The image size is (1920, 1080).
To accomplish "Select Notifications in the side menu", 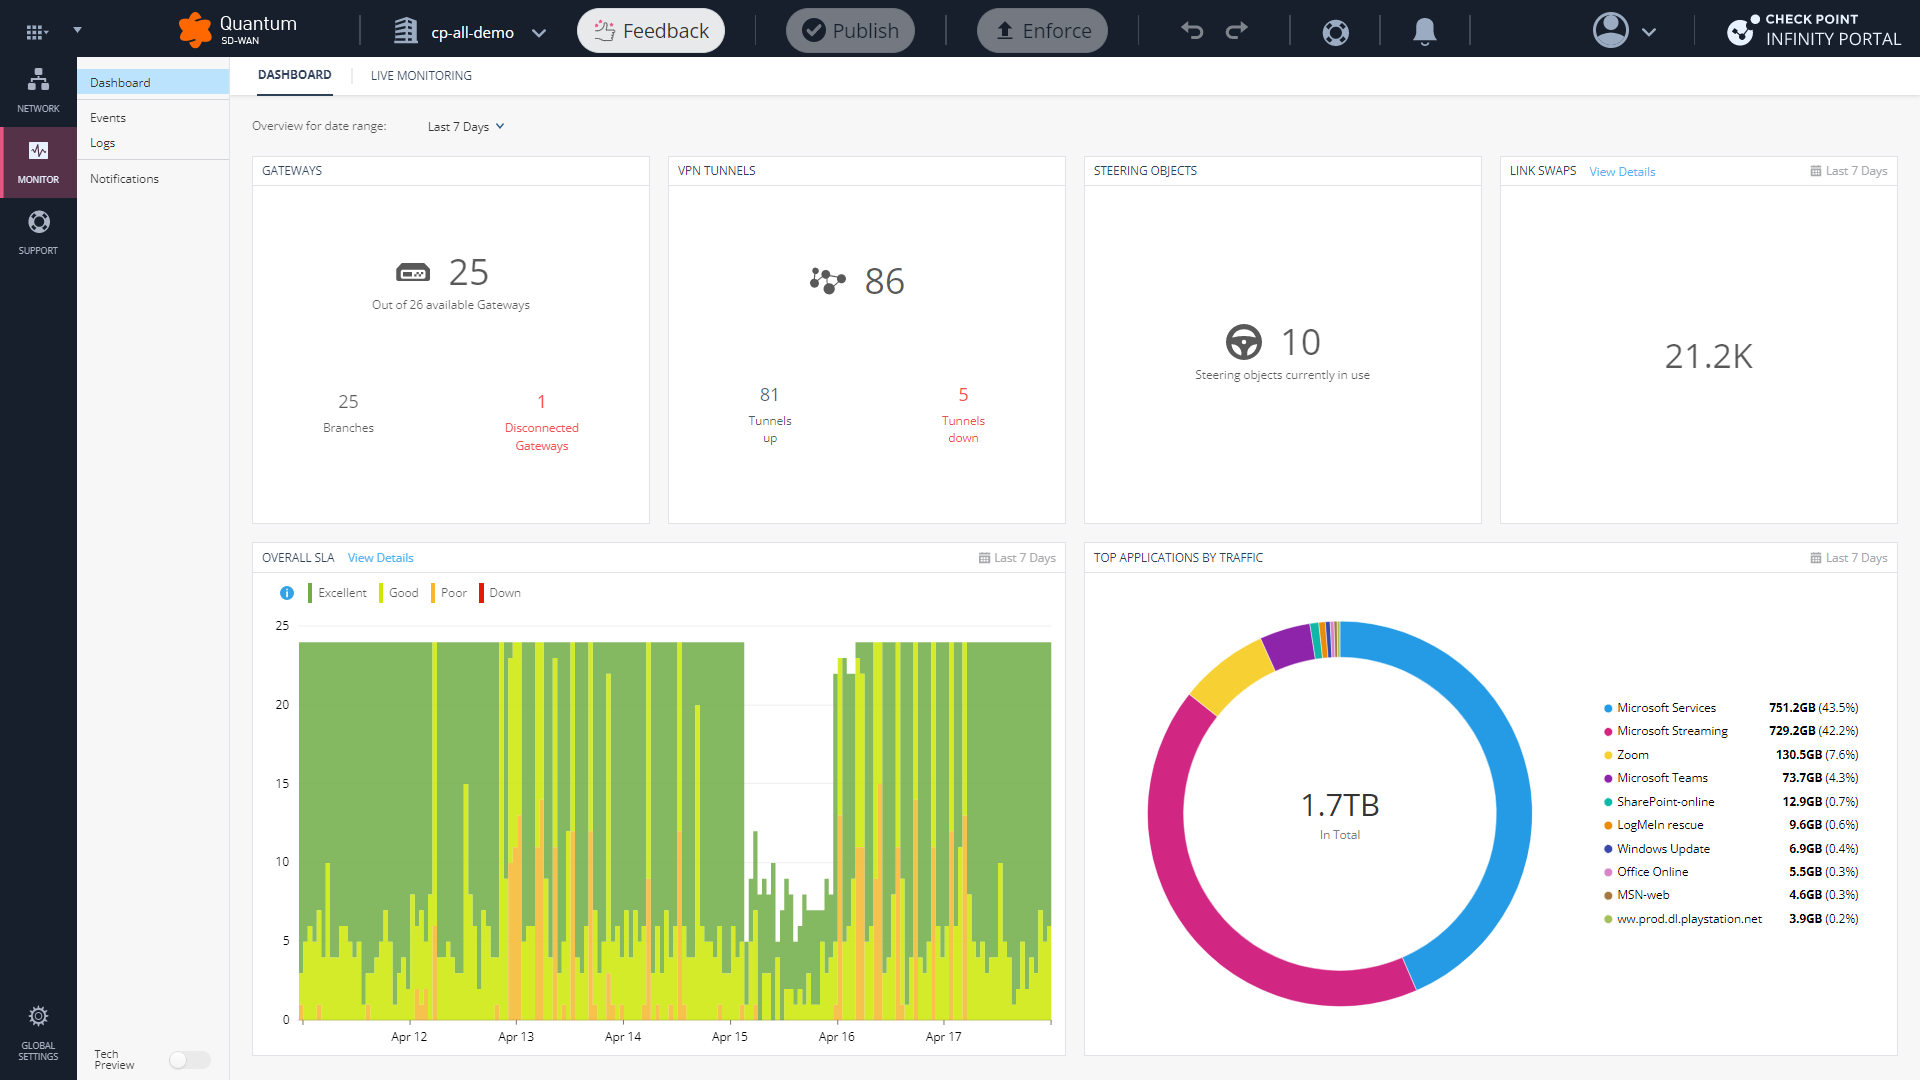I will click(124, 179).
